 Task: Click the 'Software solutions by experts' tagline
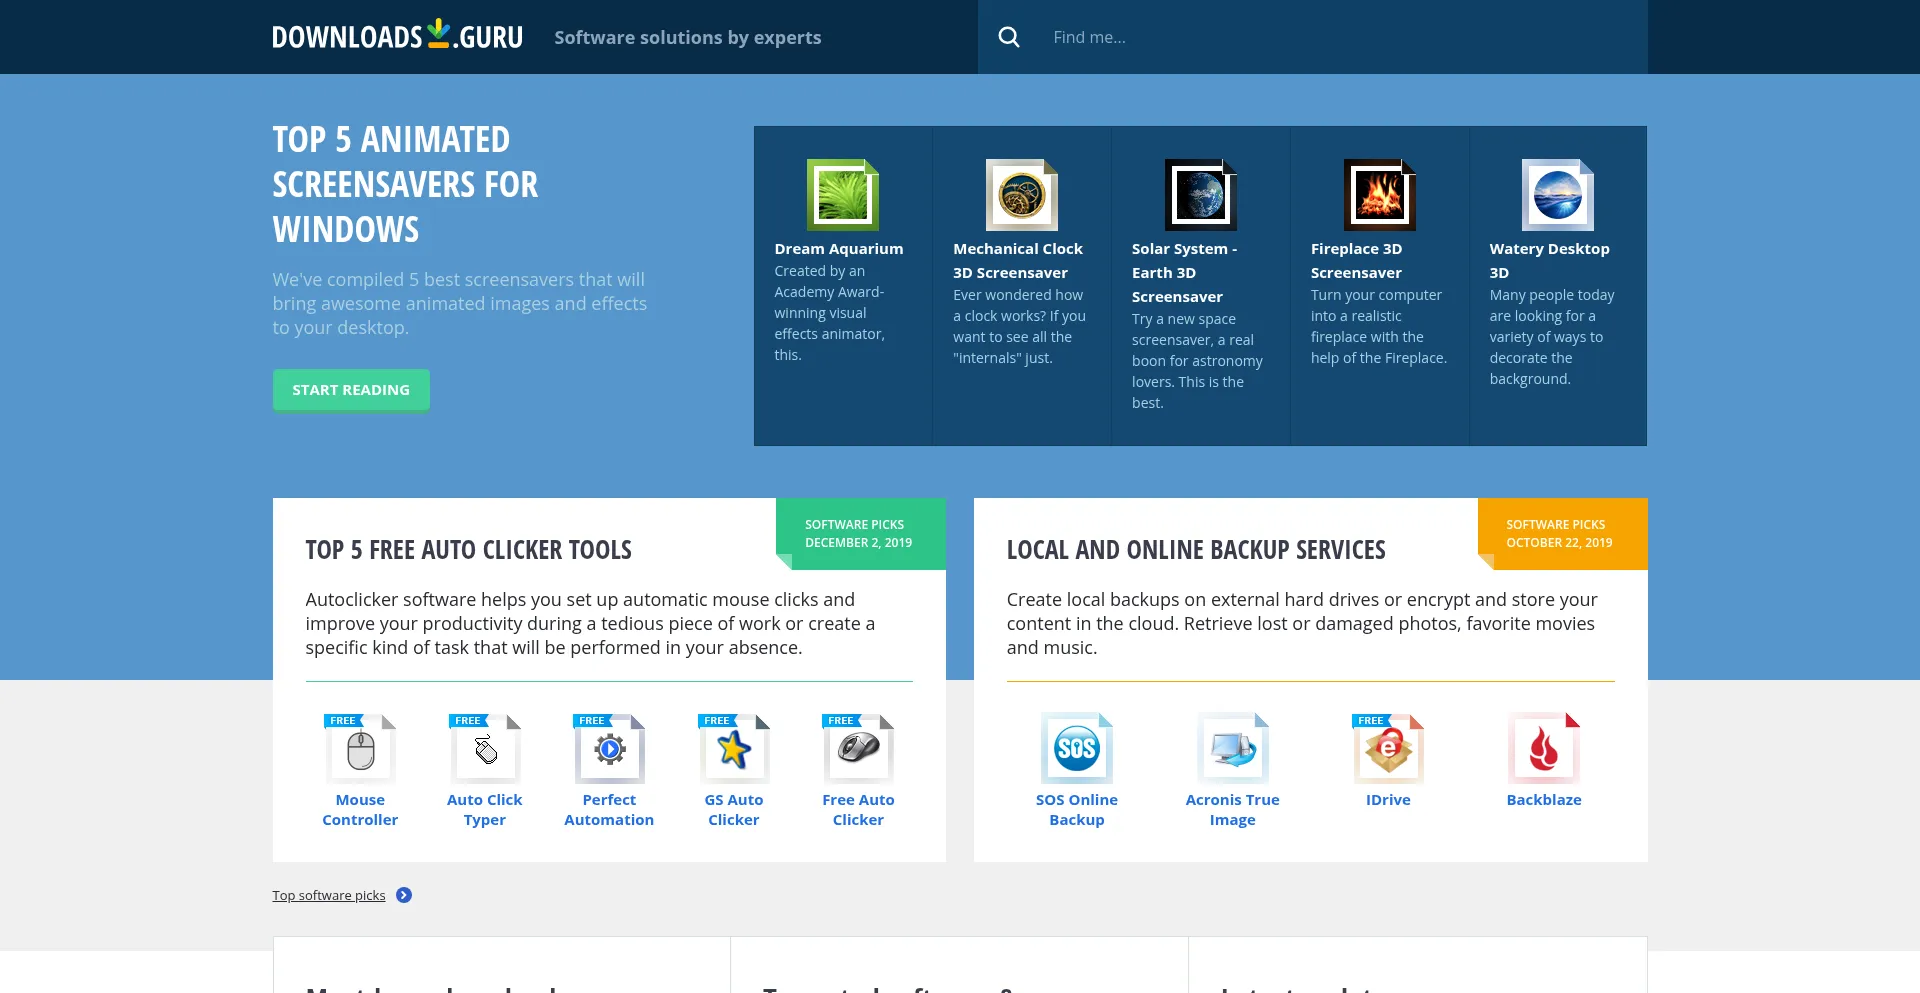pyautogui.click(x=688, y=37)
